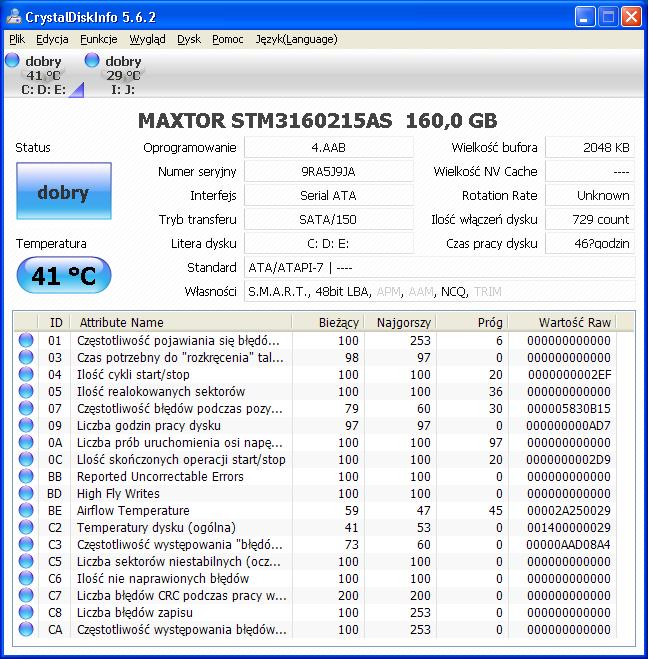Image resolution: width=649 pixels, height=659 pixels.
Task: Click the ID column header
Action: click(x=54, y=322)
